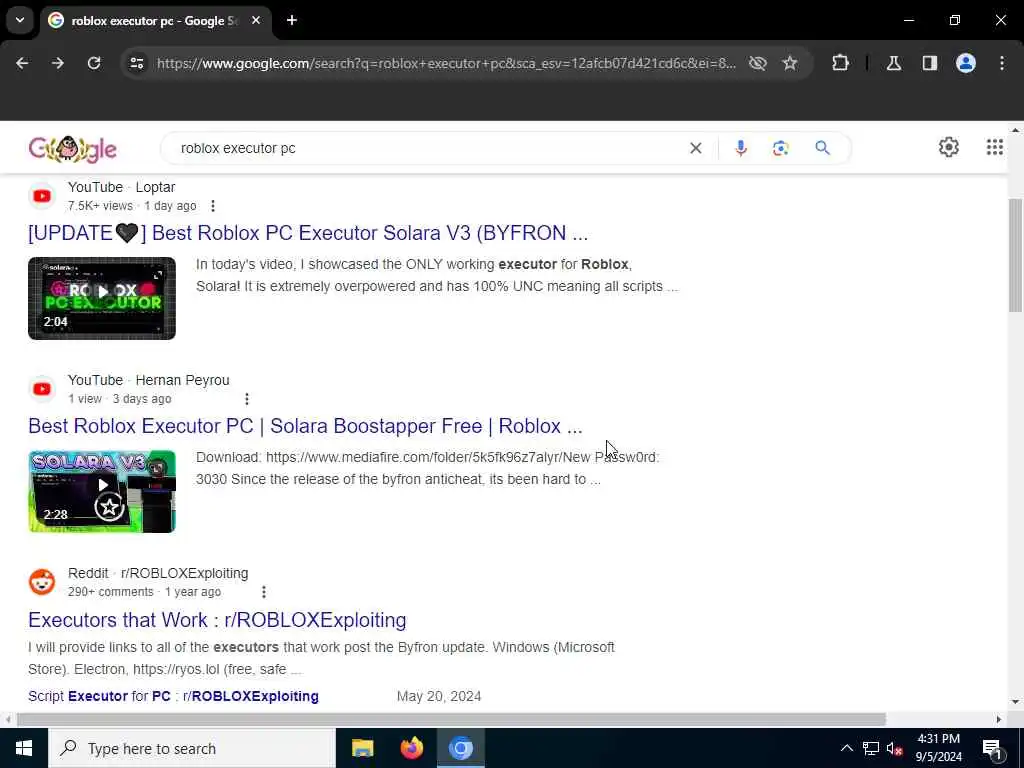Click the taskbar search box
This screenshot has width=1024, height=768.
[192, 748]
